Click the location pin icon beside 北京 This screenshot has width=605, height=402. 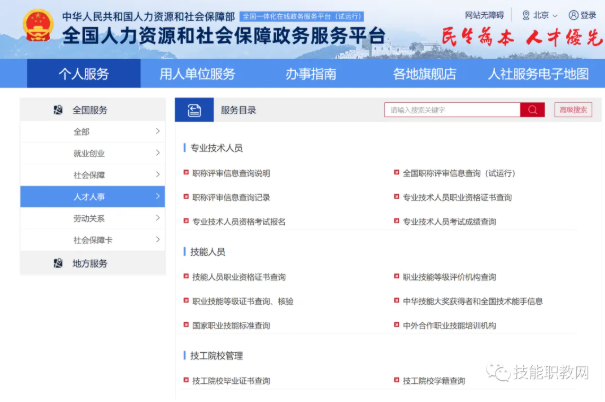click(526, 15)
